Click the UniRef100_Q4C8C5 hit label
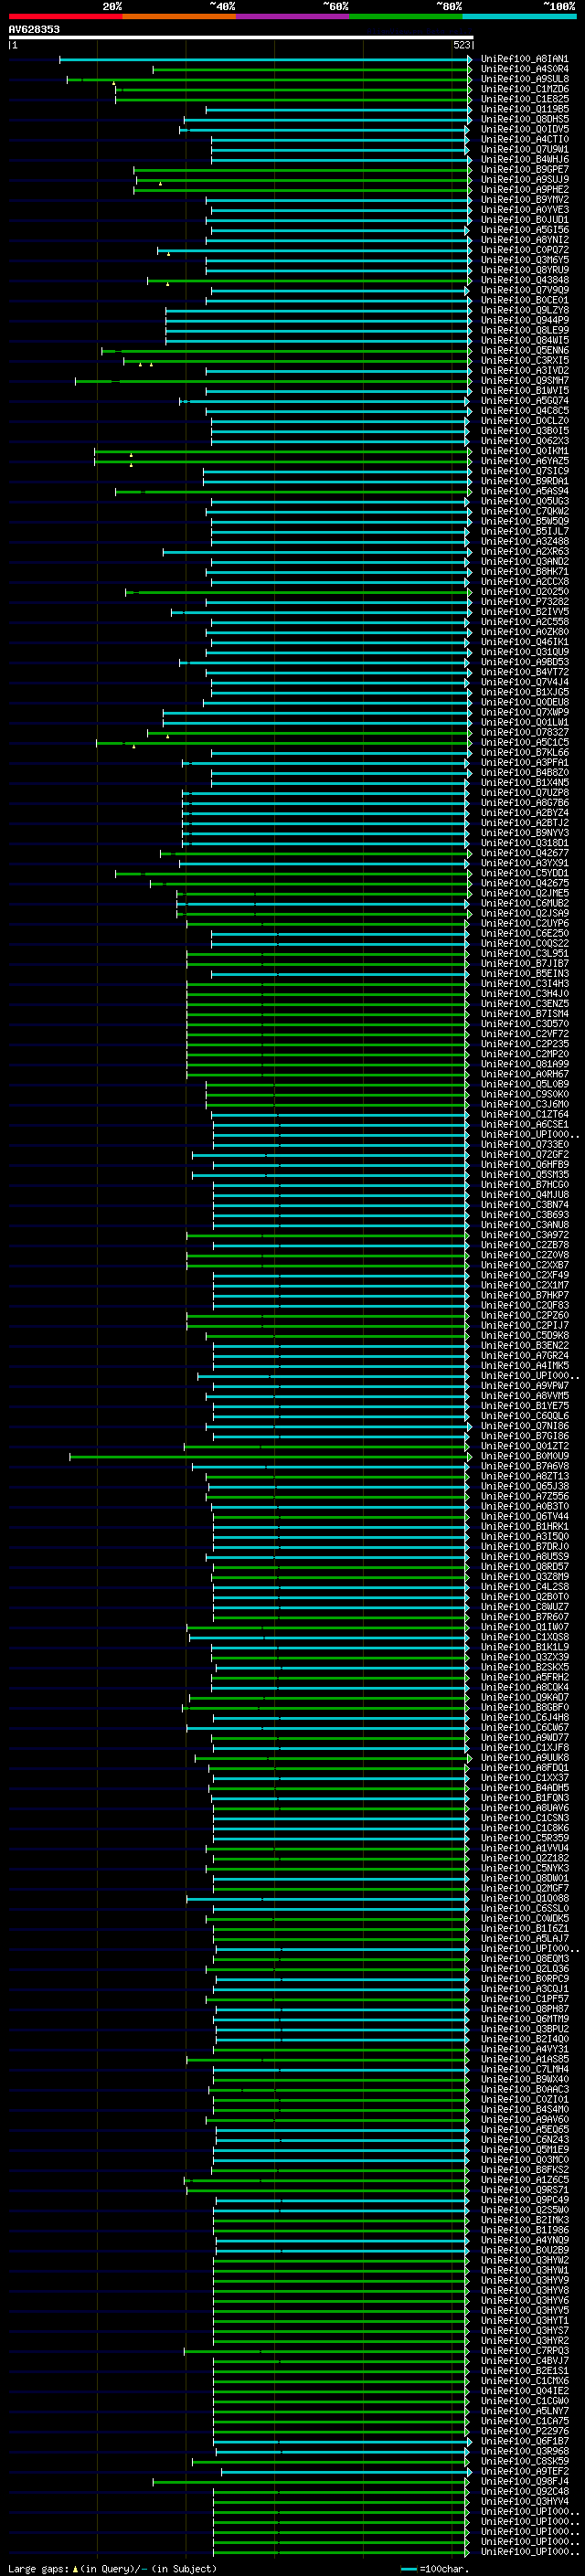 [525, 411]
